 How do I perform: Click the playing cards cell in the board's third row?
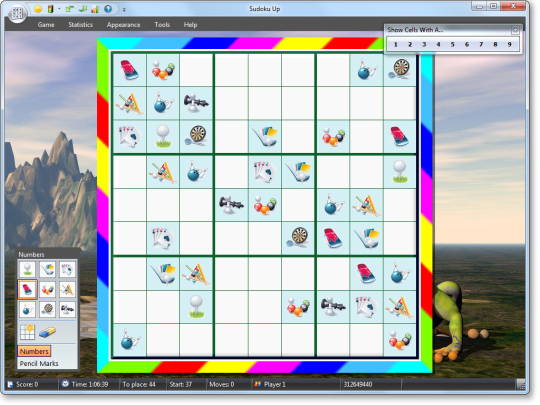[129, 137]
